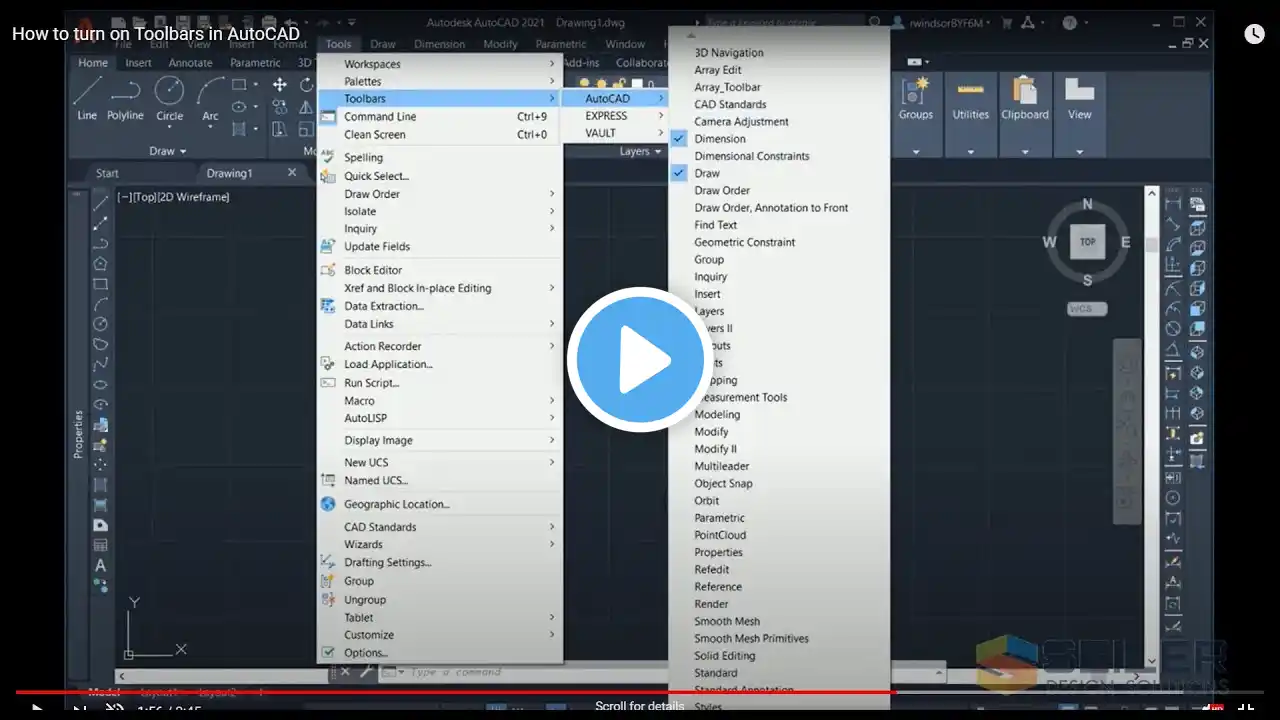Expand the Wizards submenu
Image resolution: width=1280 pixels, height=720 pixels.
(440, 544)
